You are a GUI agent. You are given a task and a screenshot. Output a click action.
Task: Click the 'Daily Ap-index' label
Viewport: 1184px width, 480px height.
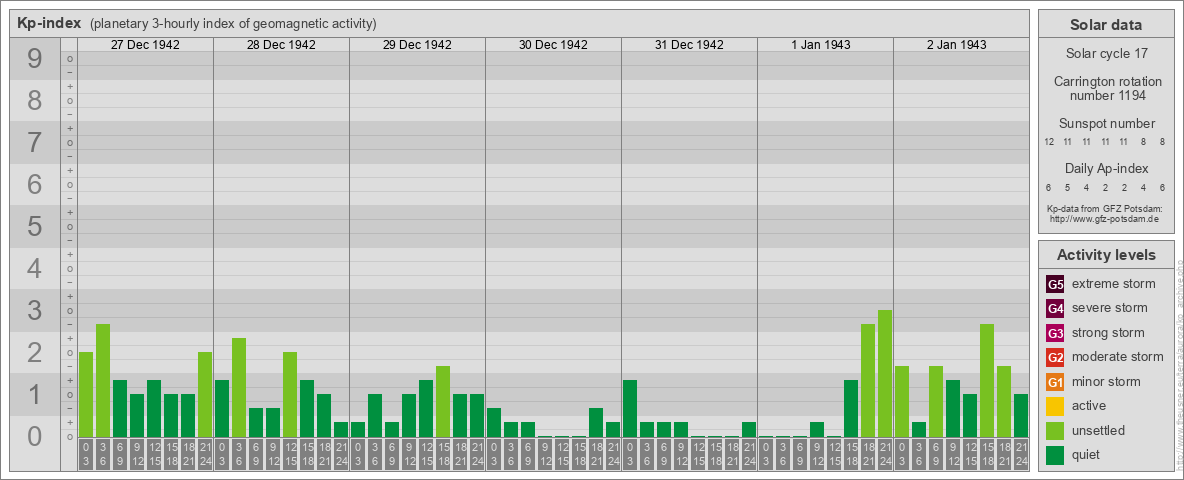tap(1106, 168)
